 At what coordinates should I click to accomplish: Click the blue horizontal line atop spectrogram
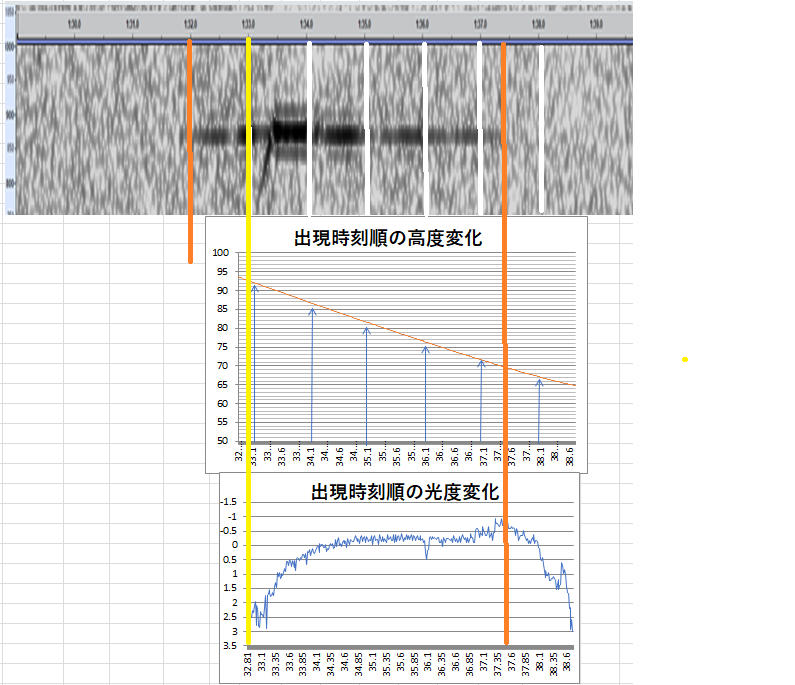coord(320,42)
